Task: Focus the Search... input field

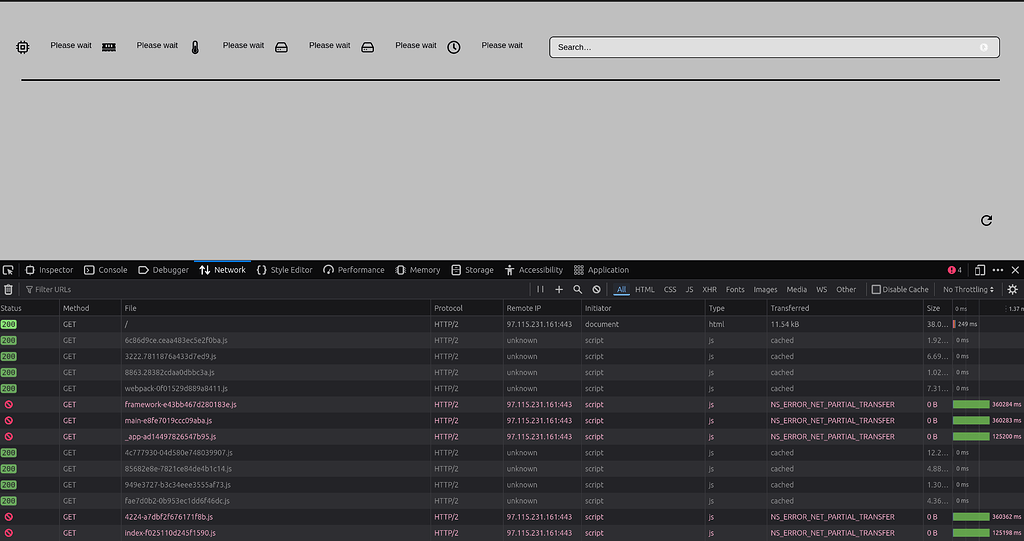Action: [774, 47]
